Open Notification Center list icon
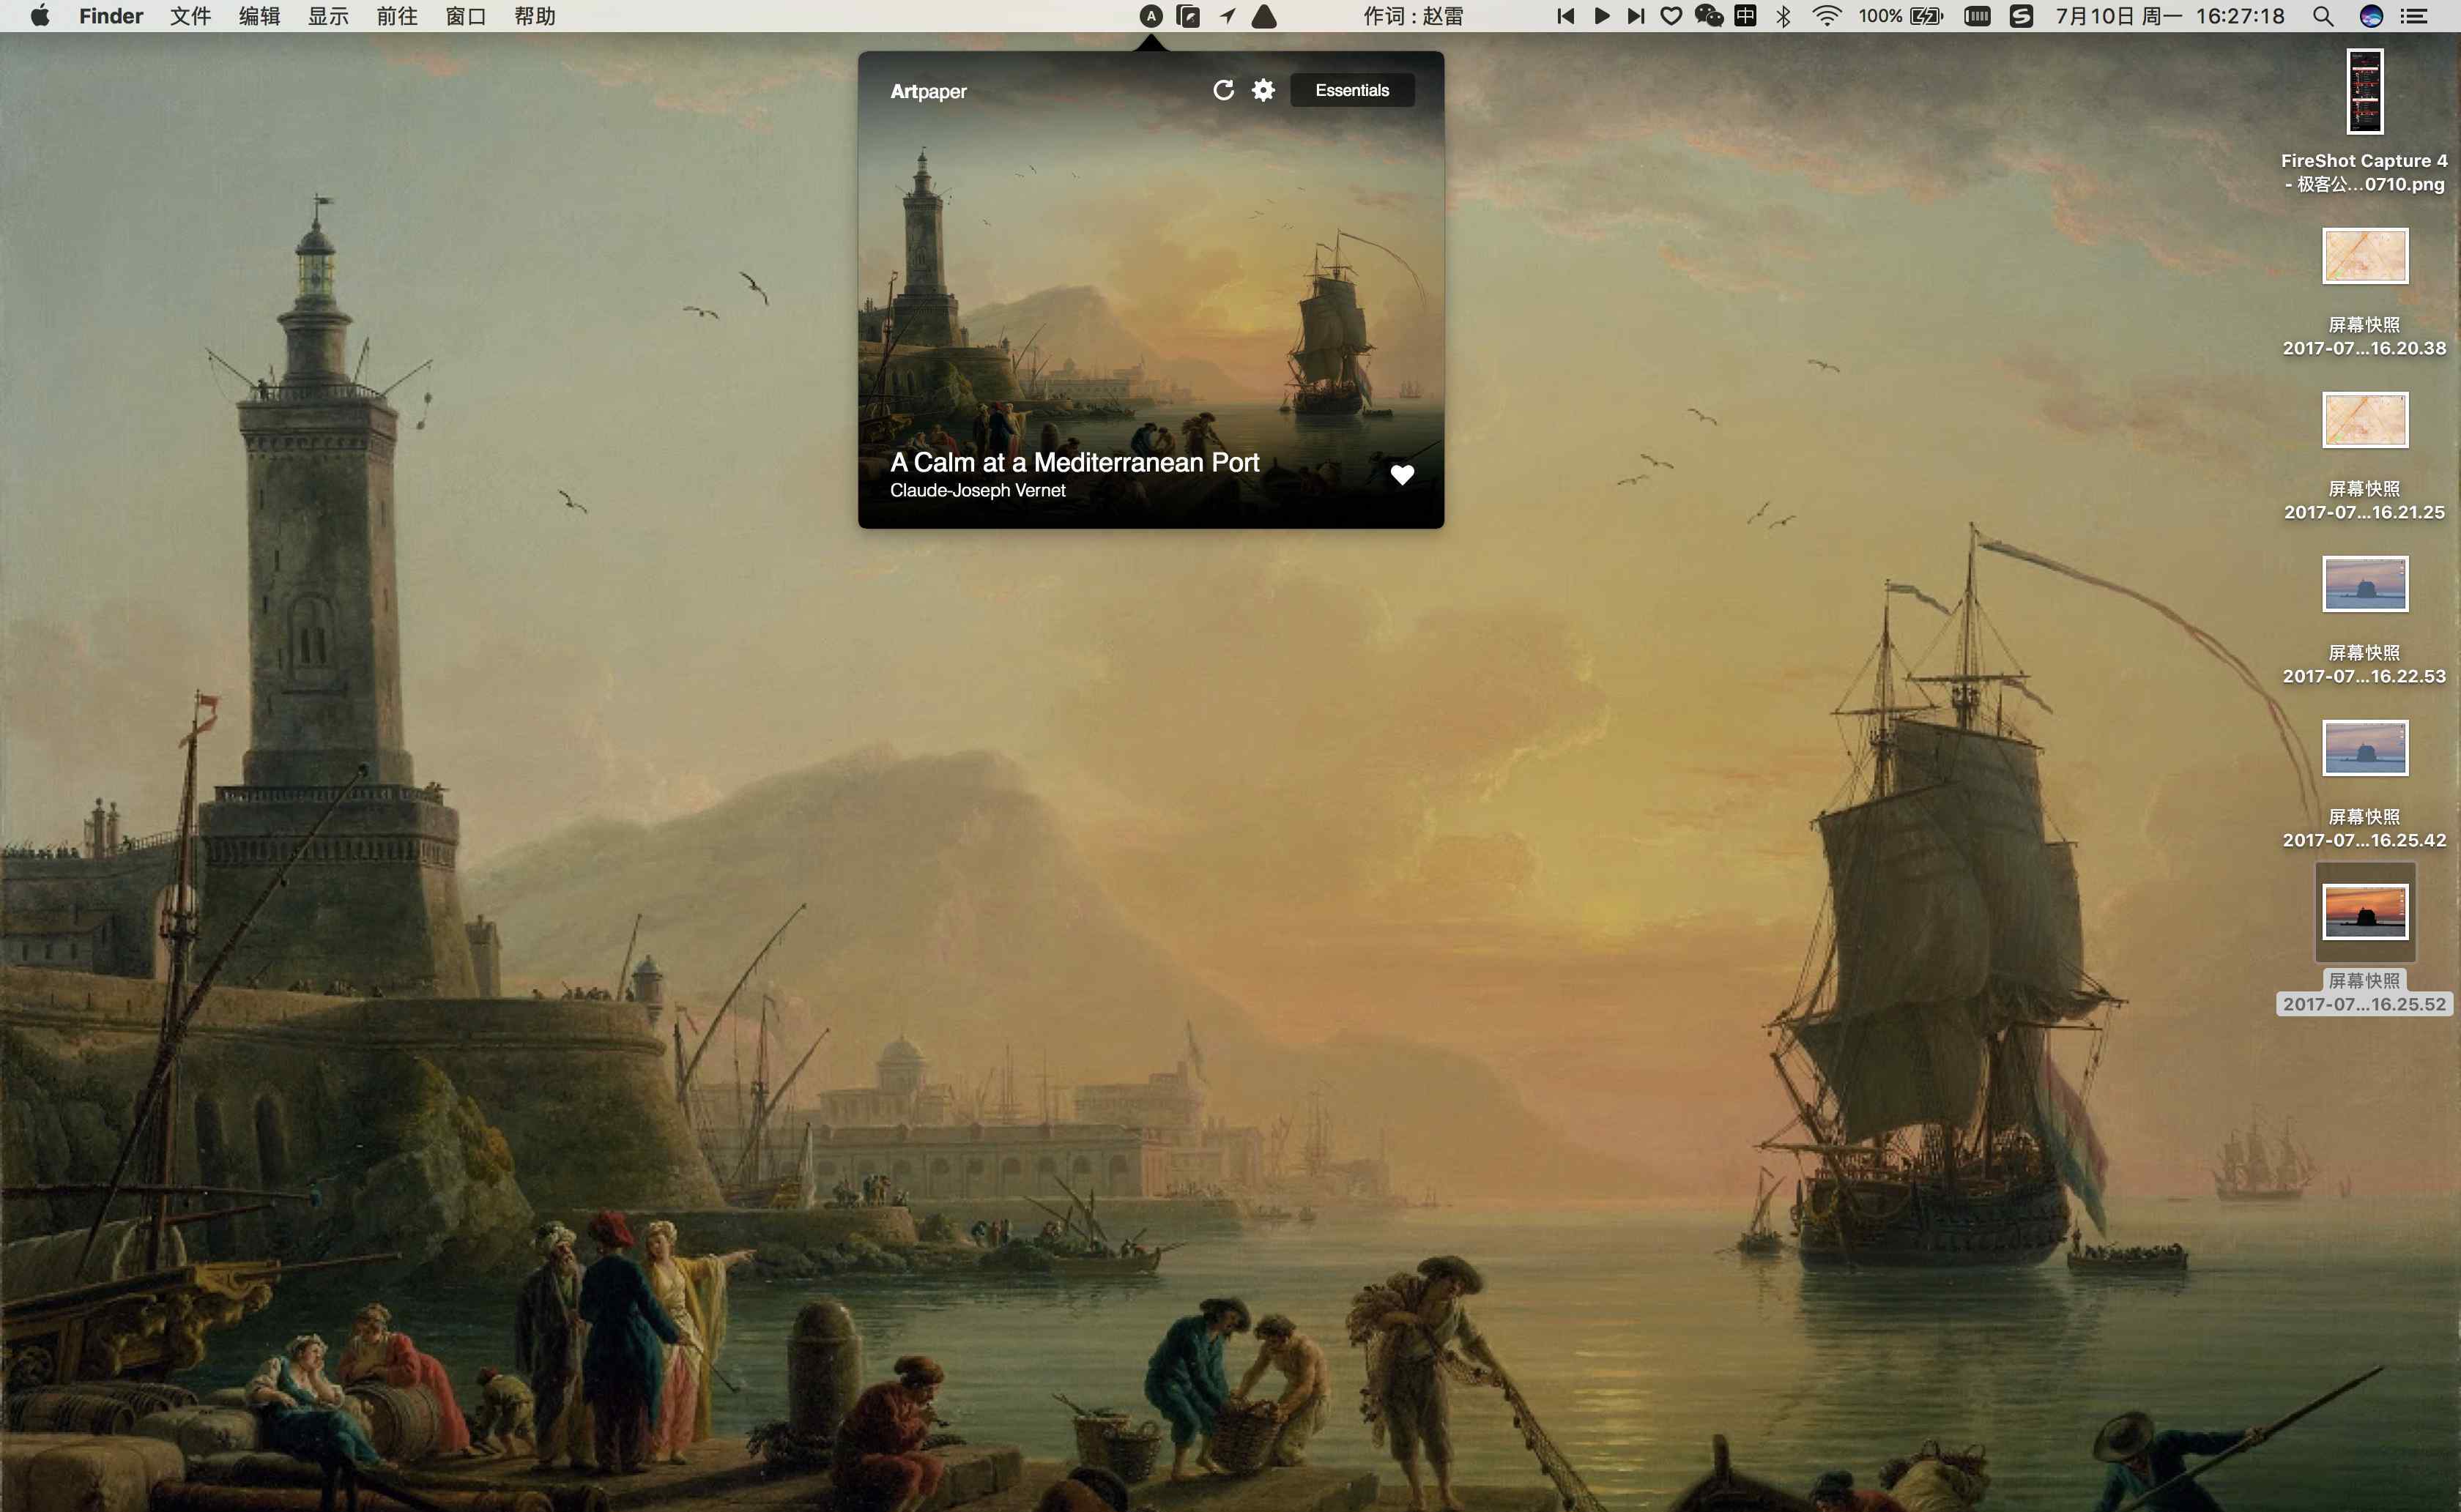The image size is (2461, 1512). (x=2414, y=16)
